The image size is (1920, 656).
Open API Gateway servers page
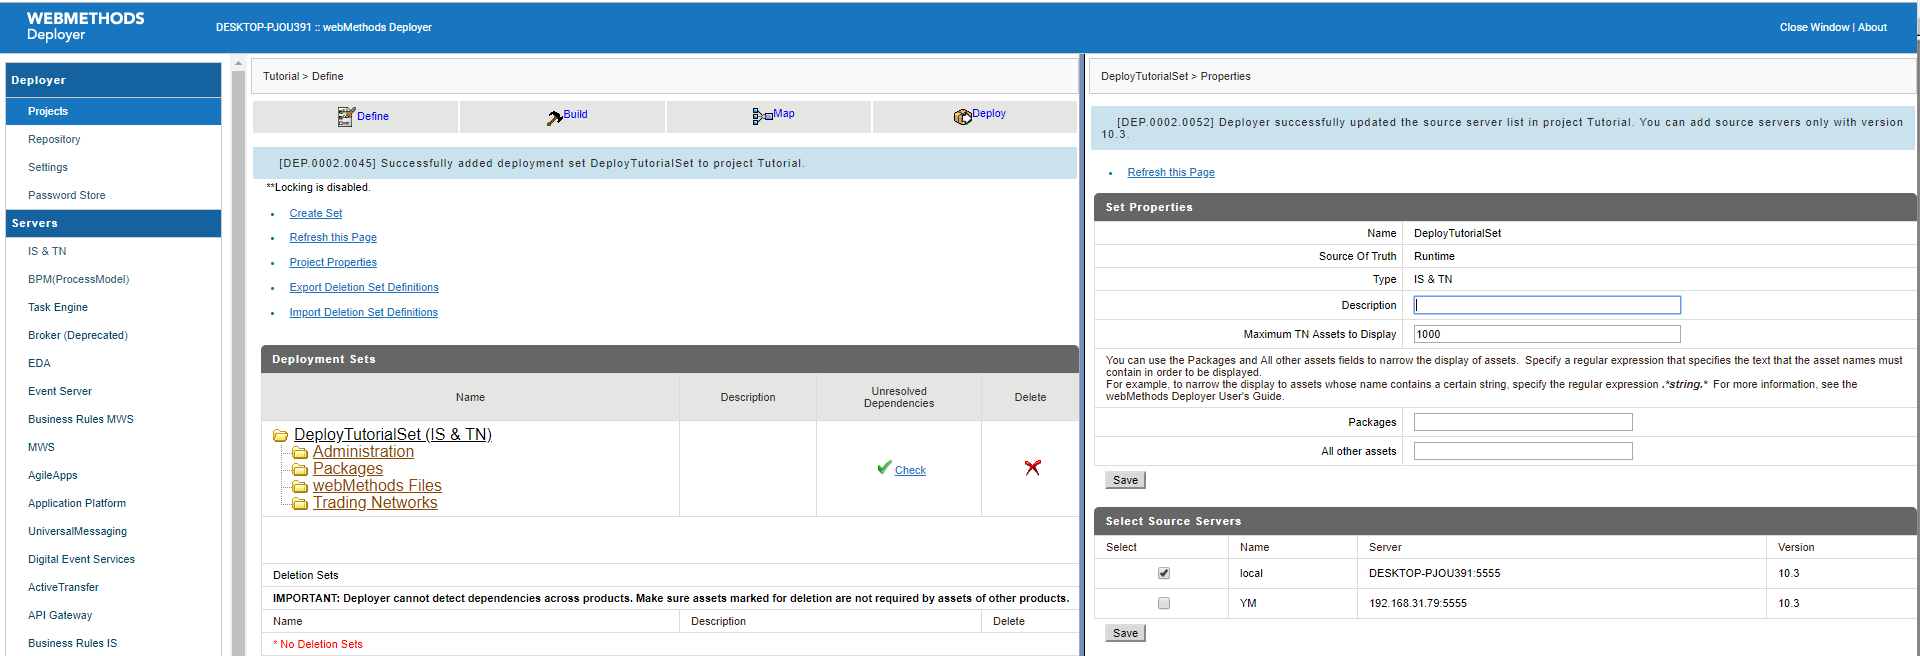60,615
